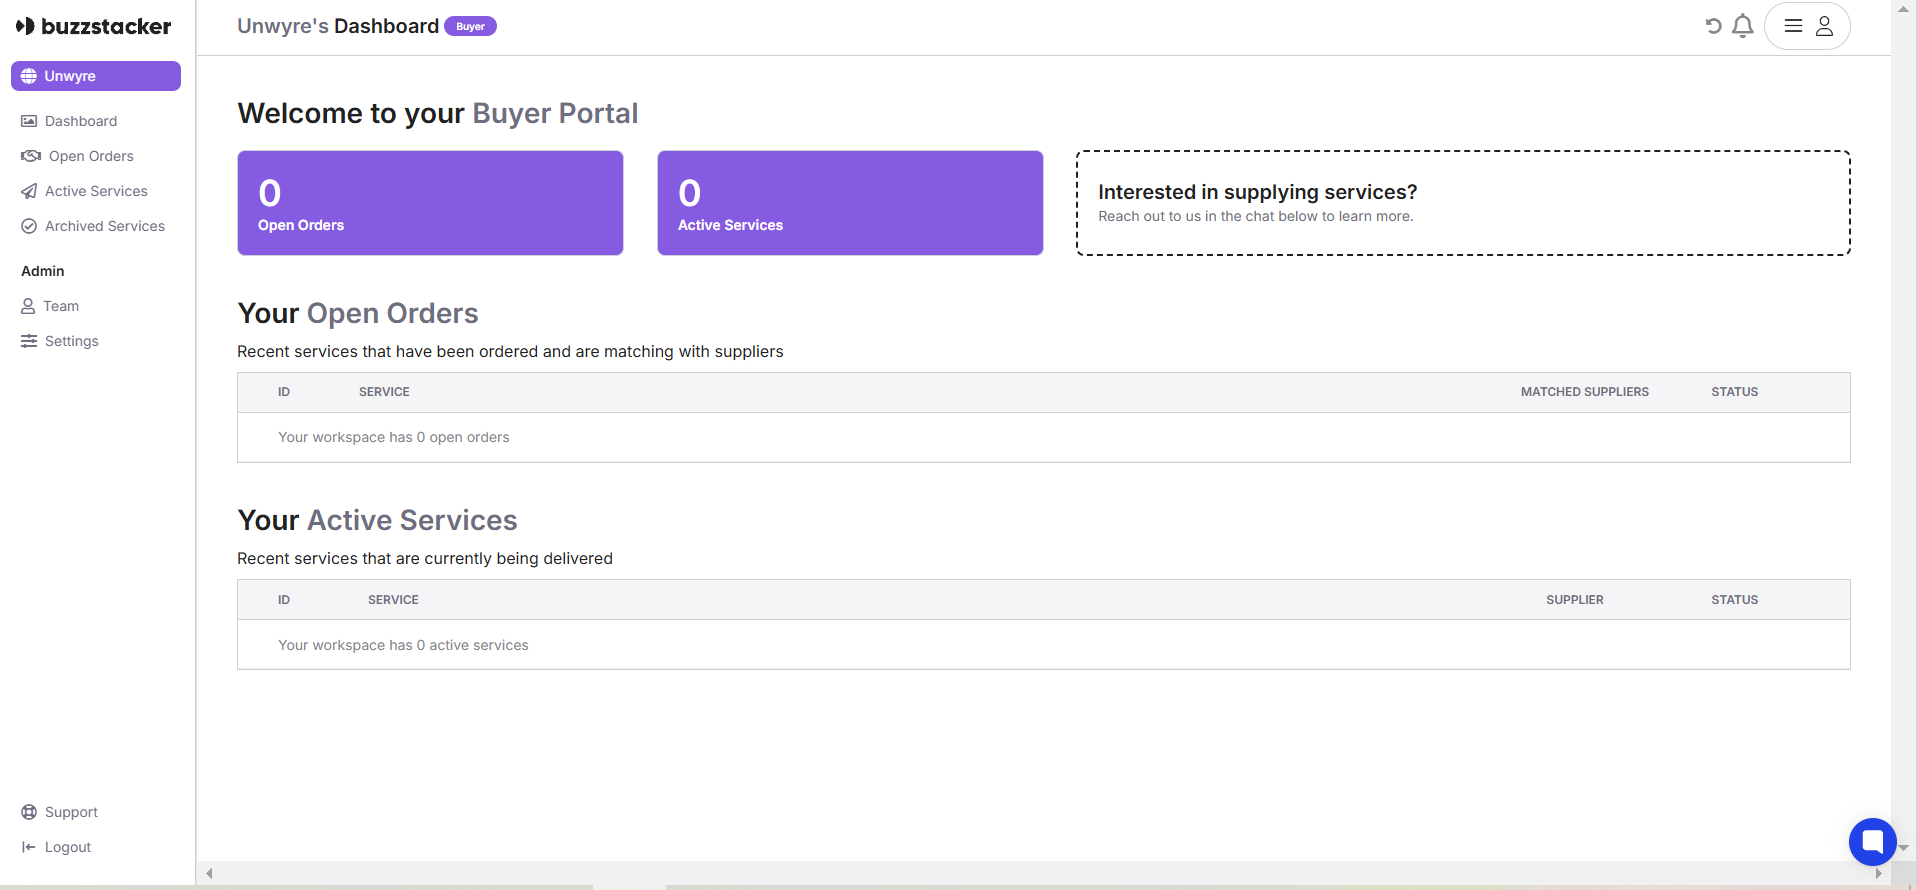Viewport: 1917px width, 890px height.
Task: Click open orders SERVICE column header
Action: coord(384,392)
